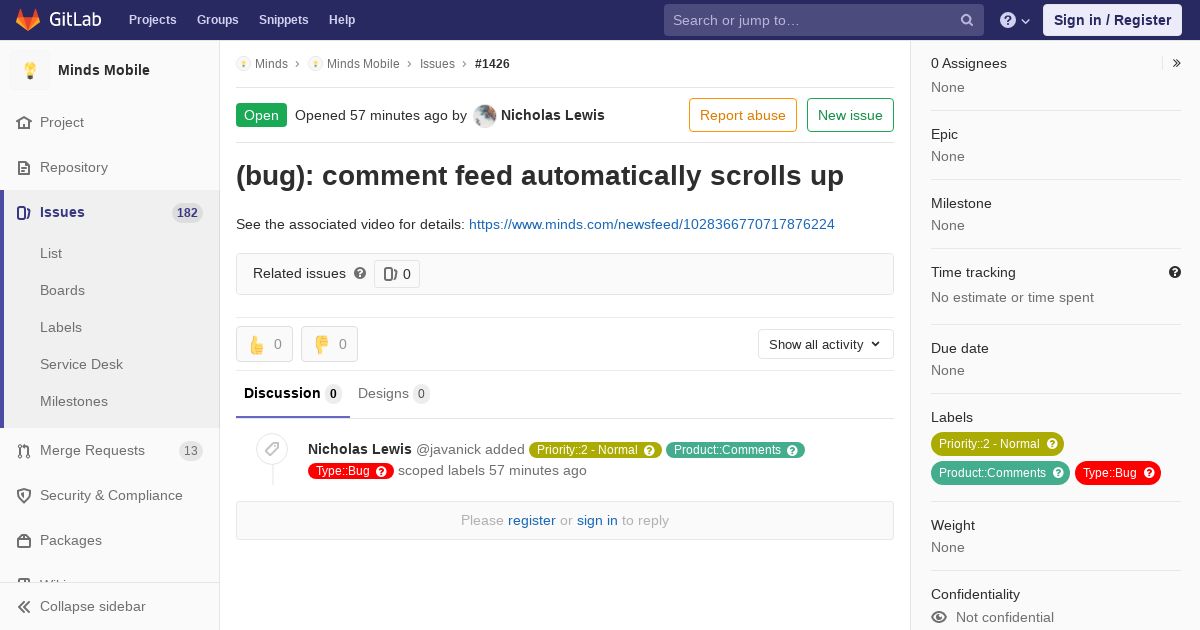
Task: Open the minds.com newsfeed video link
Action: pyautogui.click(x=652, y=224)
